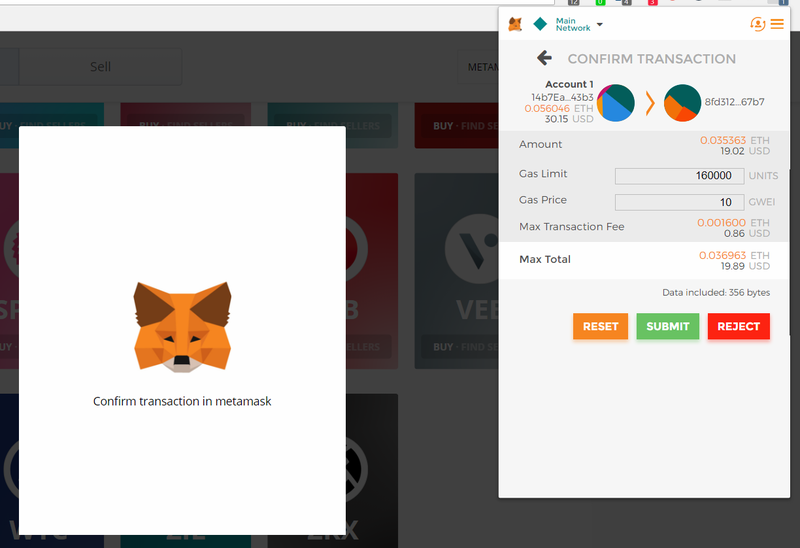Click the MetaMask fox logo in popup header

pos(515,24)
